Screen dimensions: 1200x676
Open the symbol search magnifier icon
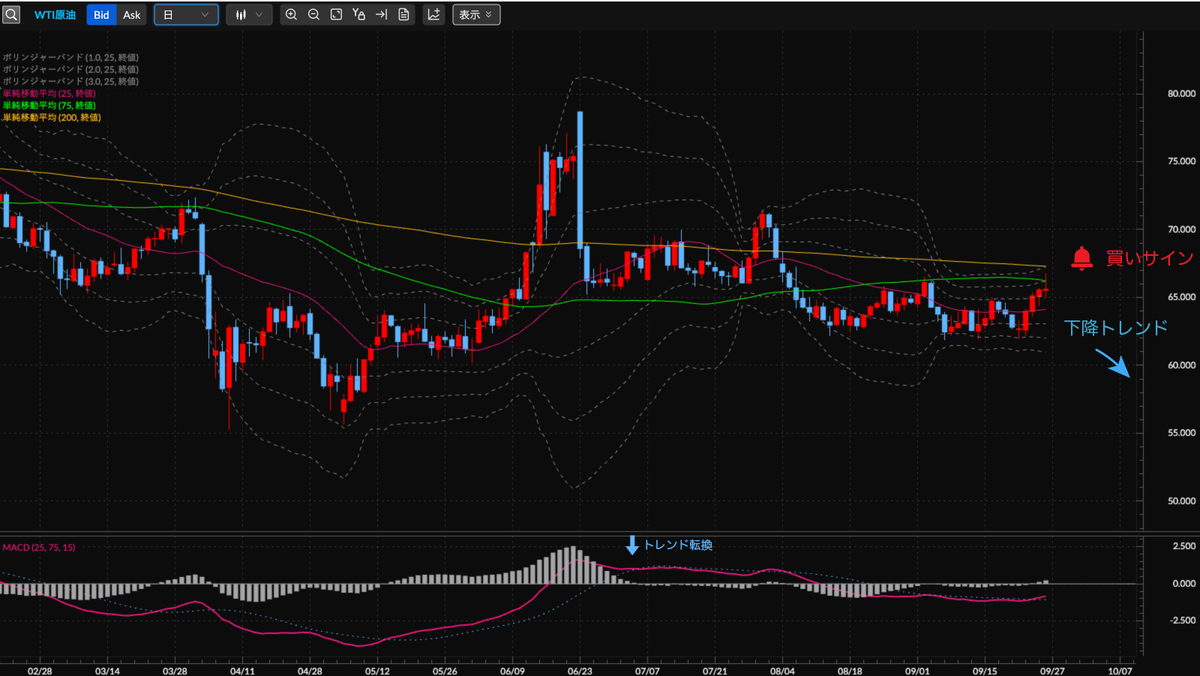11,15
